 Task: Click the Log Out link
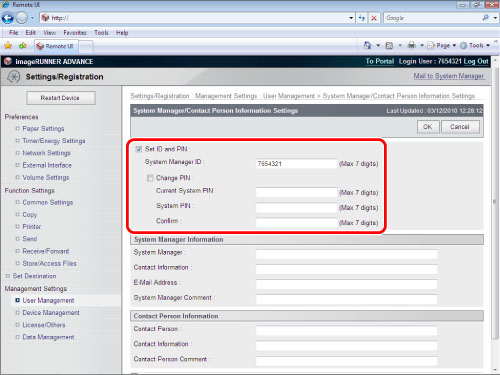[476, 61]
